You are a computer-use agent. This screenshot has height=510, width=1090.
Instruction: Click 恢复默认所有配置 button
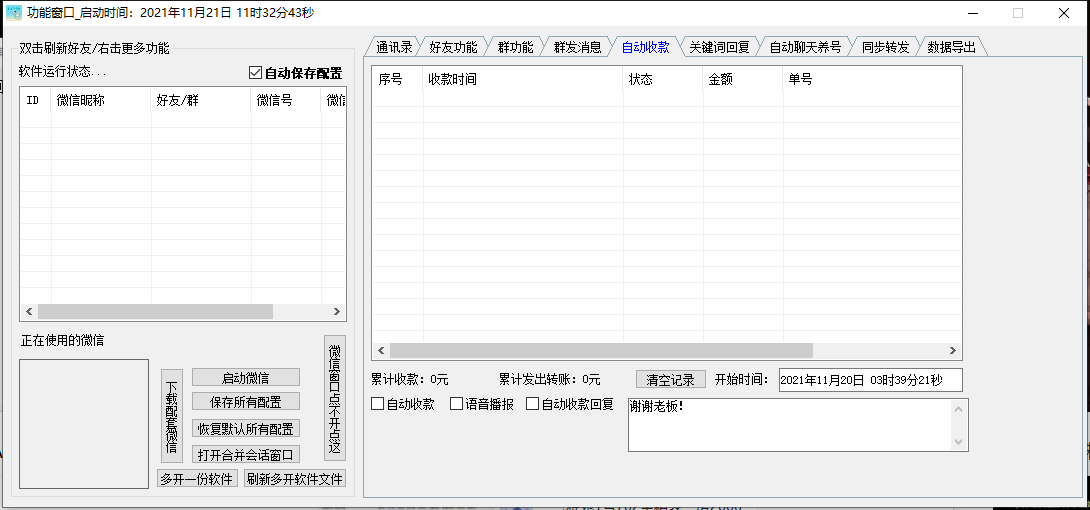[x=245, y=428]
